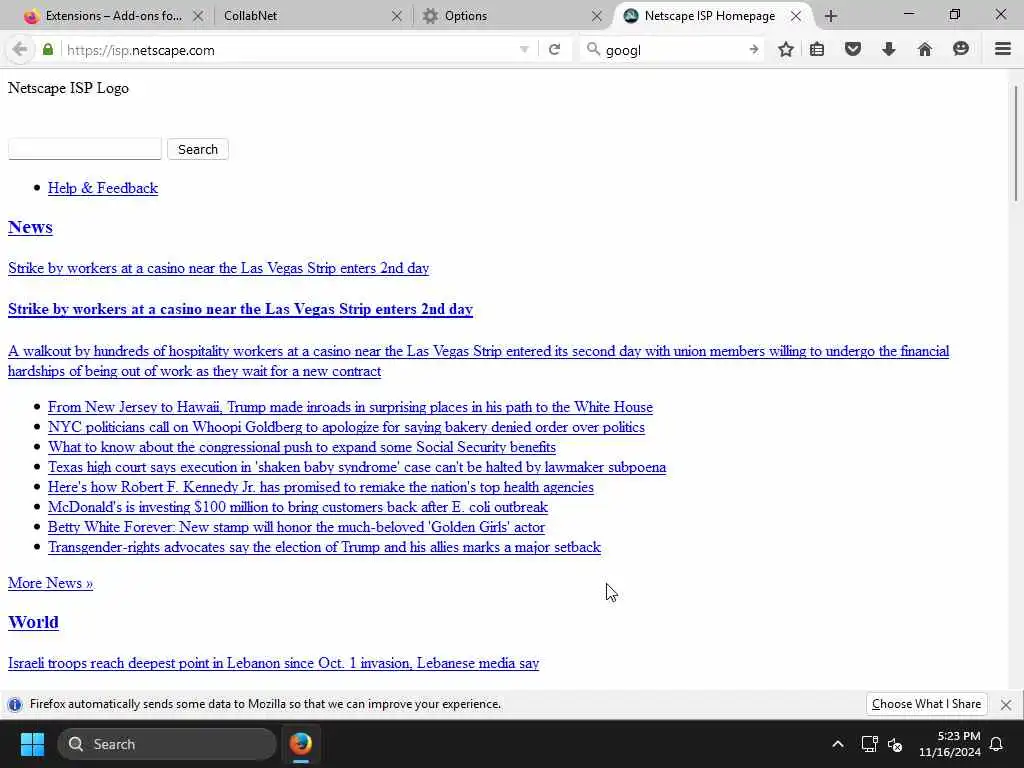
Task: Open the McDonald's E. coli outbreak story
Action: coord(298,507)
